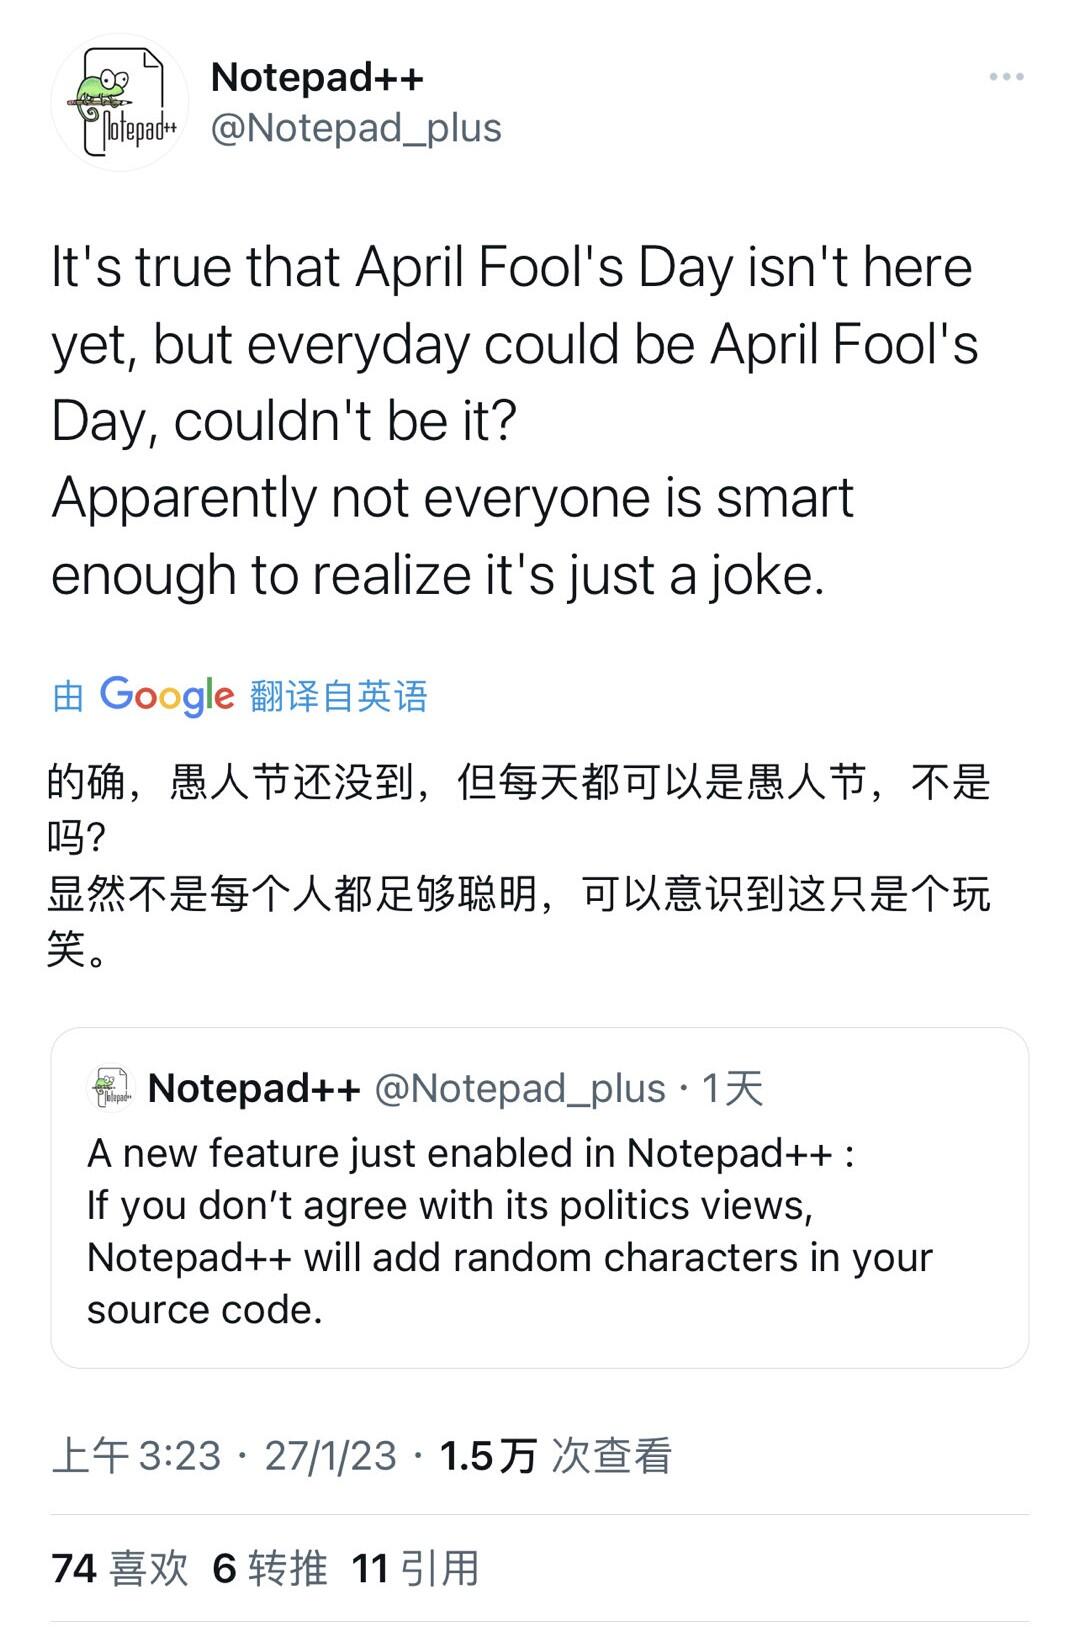
Task: Click the top @Notepad_plus handle
Action: pos(356,128)
